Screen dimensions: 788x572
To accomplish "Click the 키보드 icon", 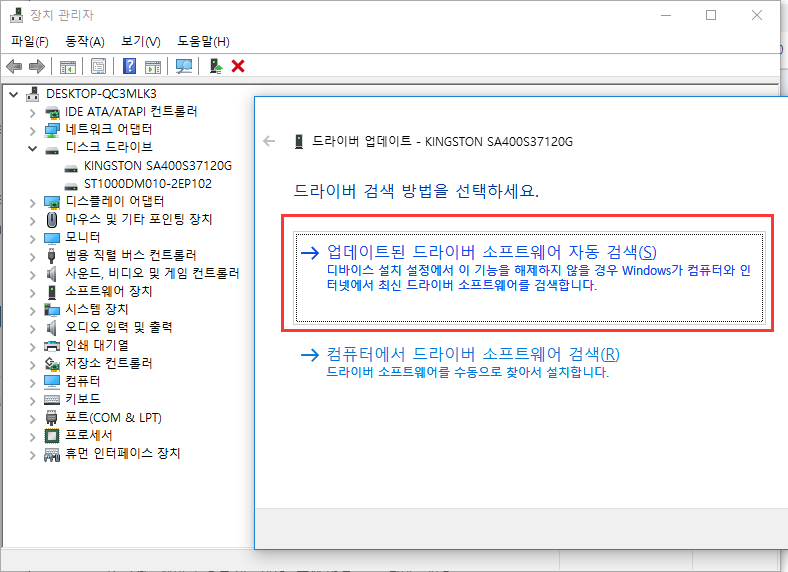I will (x=52, y=400).
